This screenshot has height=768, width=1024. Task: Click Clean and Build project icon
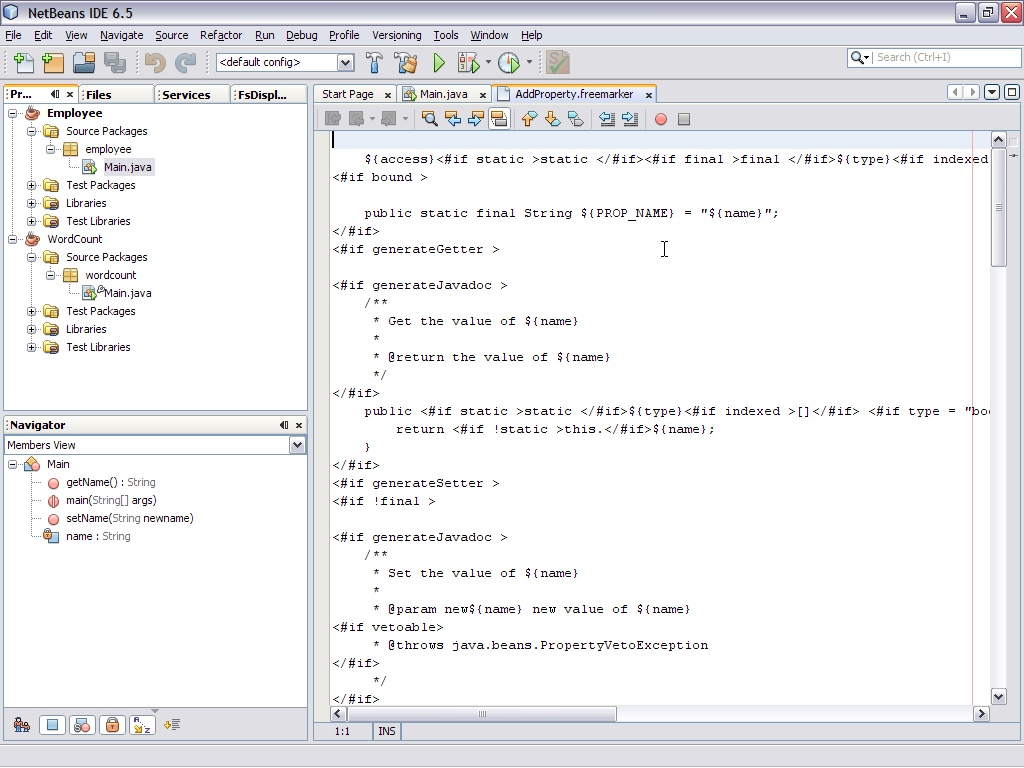click(406, 63)
